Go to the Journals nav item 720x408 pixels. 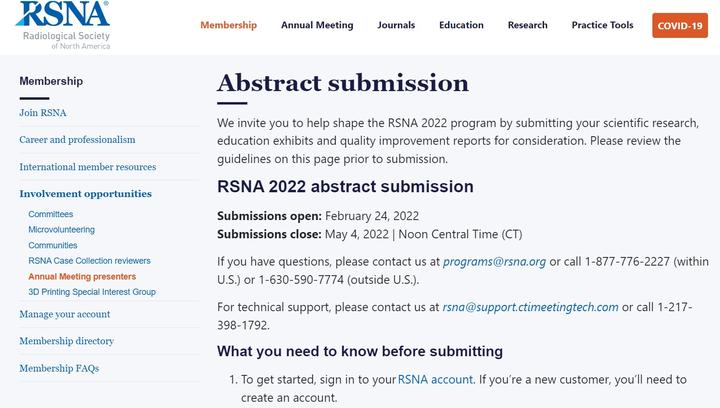click(396, 25)
